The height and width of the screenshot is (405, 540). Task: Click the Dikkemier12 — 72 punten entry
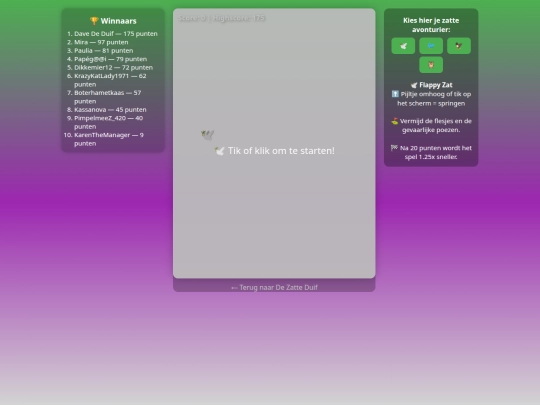(113, 68)
